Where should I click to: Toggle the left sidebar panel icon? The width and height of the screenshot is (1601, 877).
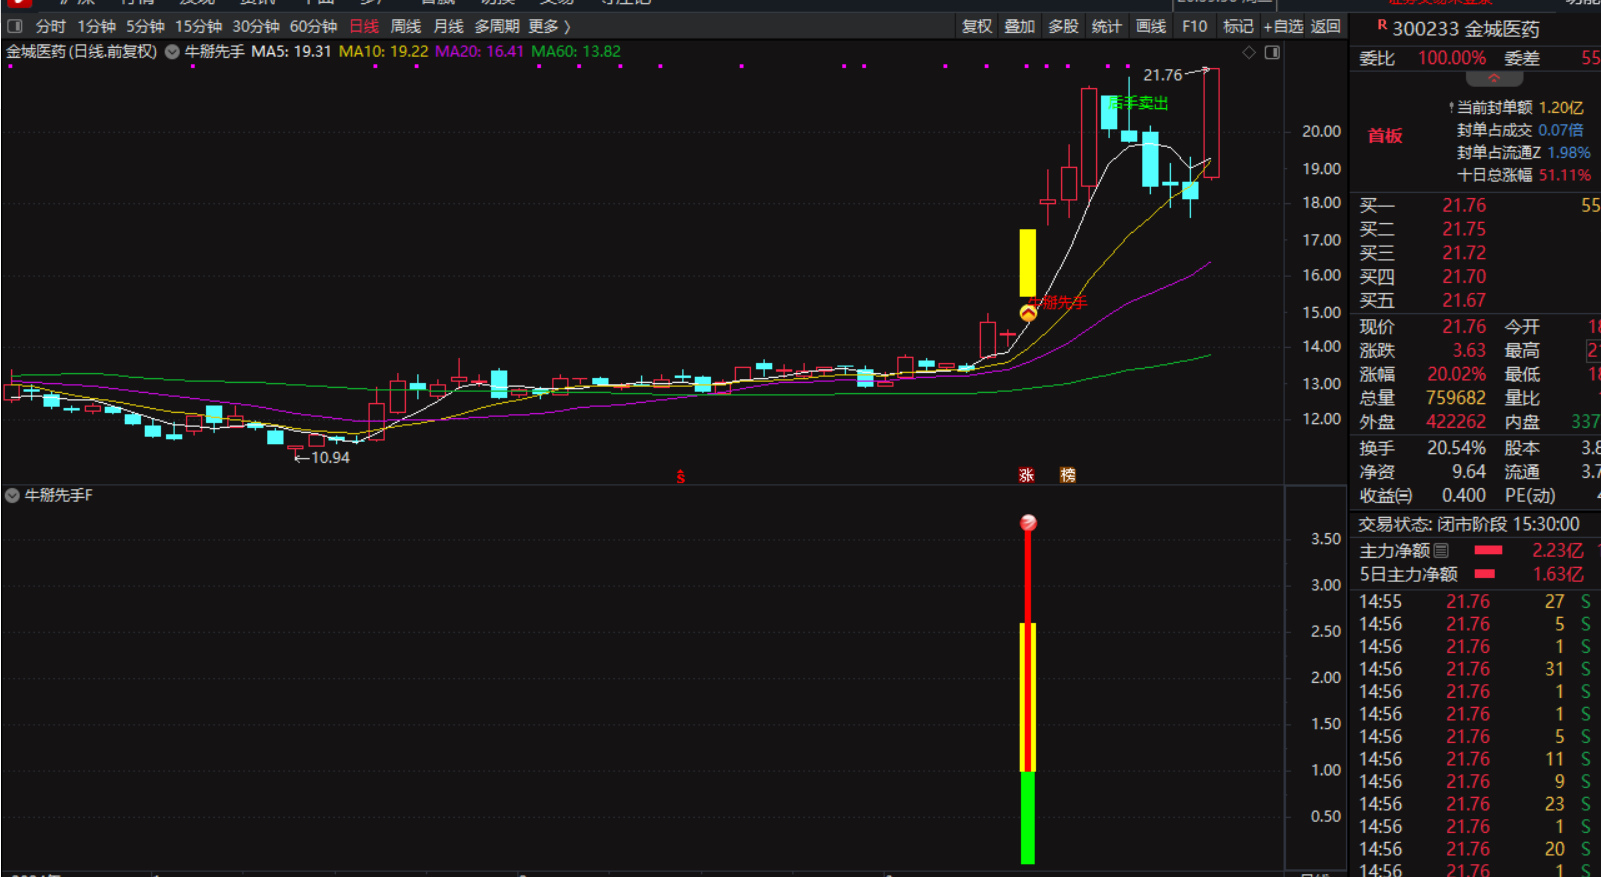pyautogui.click(x=15, y=26)
